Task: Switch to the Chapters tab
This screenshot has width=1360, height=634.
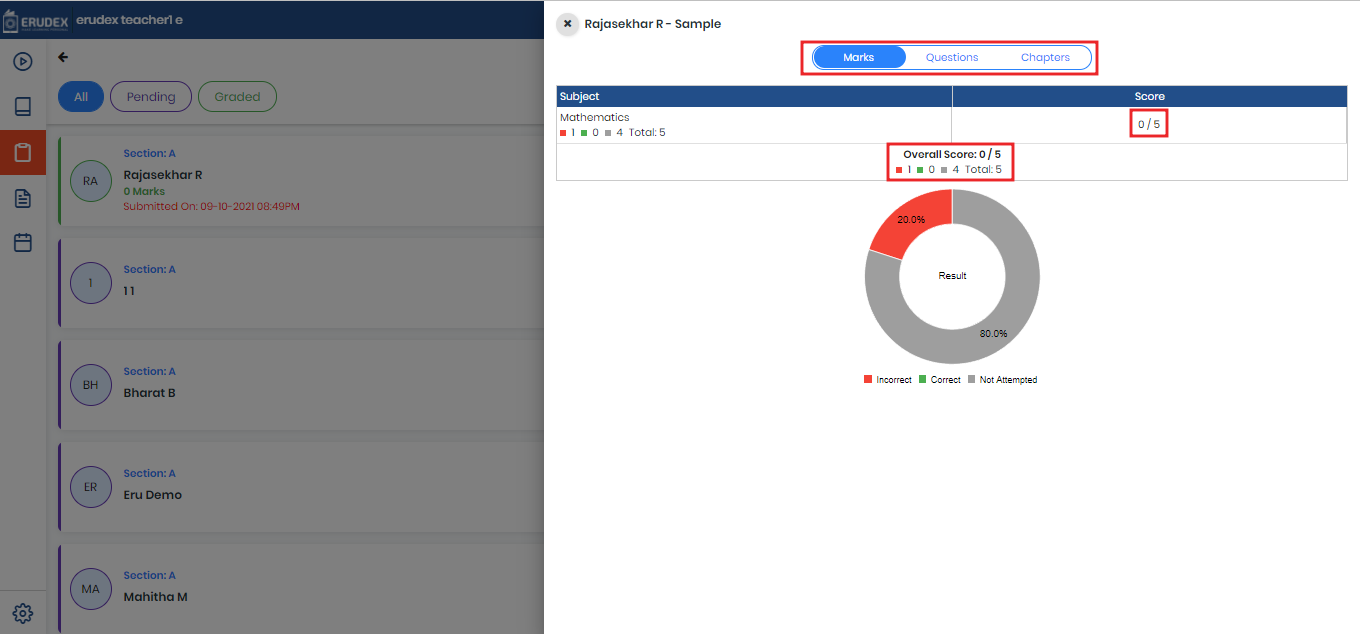Action: pos(1045,58)
